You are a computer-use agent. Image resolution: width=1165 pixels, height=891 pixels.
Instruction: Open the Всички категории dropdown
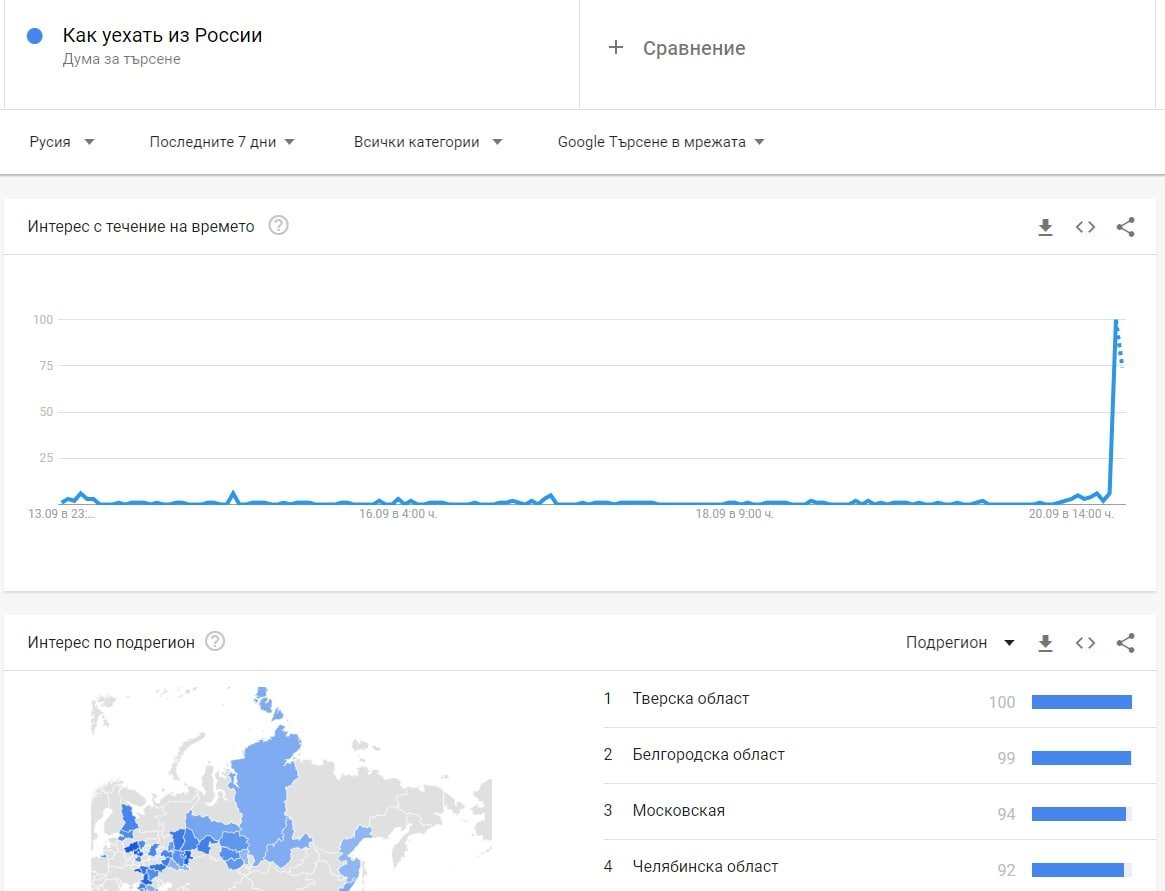[x=427, y=142]
